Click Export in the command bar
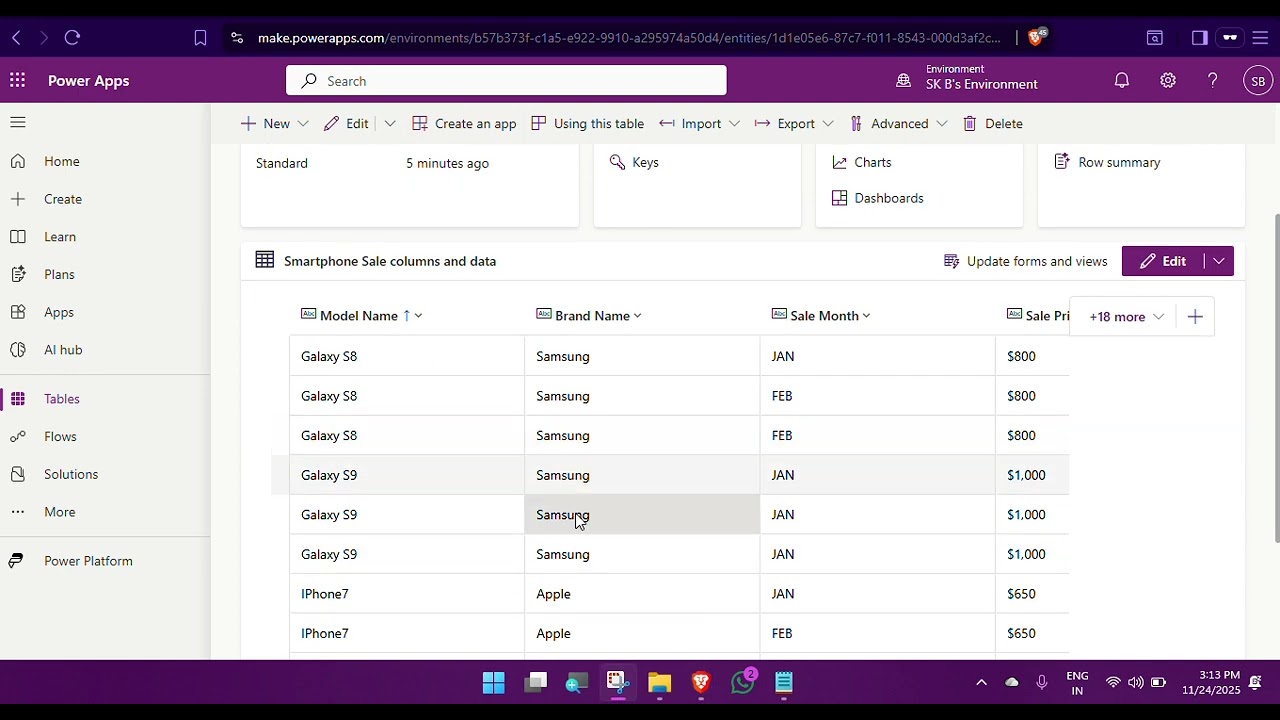The width and height of the screenshot is (1280, 720). tap(785, 124)
